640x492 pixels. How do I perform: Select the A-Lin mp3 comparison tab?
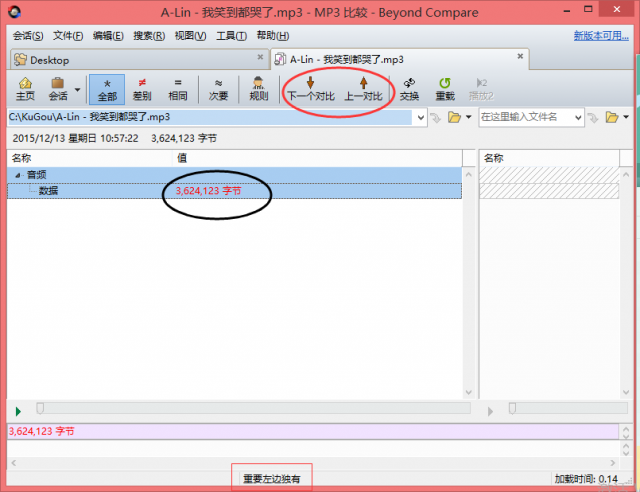(x=400, y=60)
